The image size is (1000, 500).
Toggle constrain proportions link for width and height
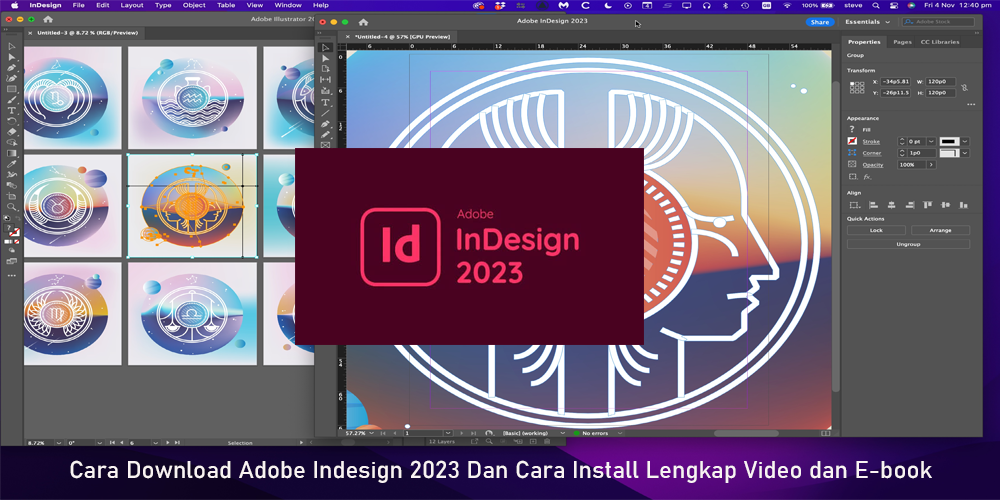[x=965, y=87]
